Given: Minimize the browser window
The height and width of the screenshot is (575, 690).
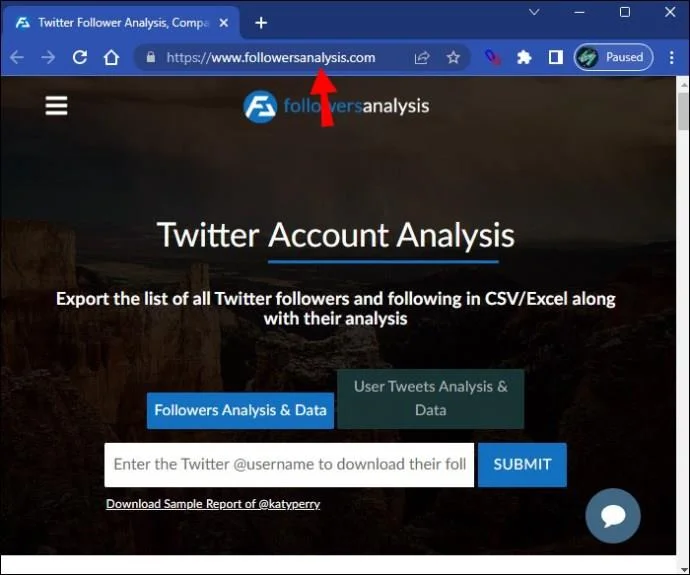Looking at the screenshot, I should [x=580, y=12].
